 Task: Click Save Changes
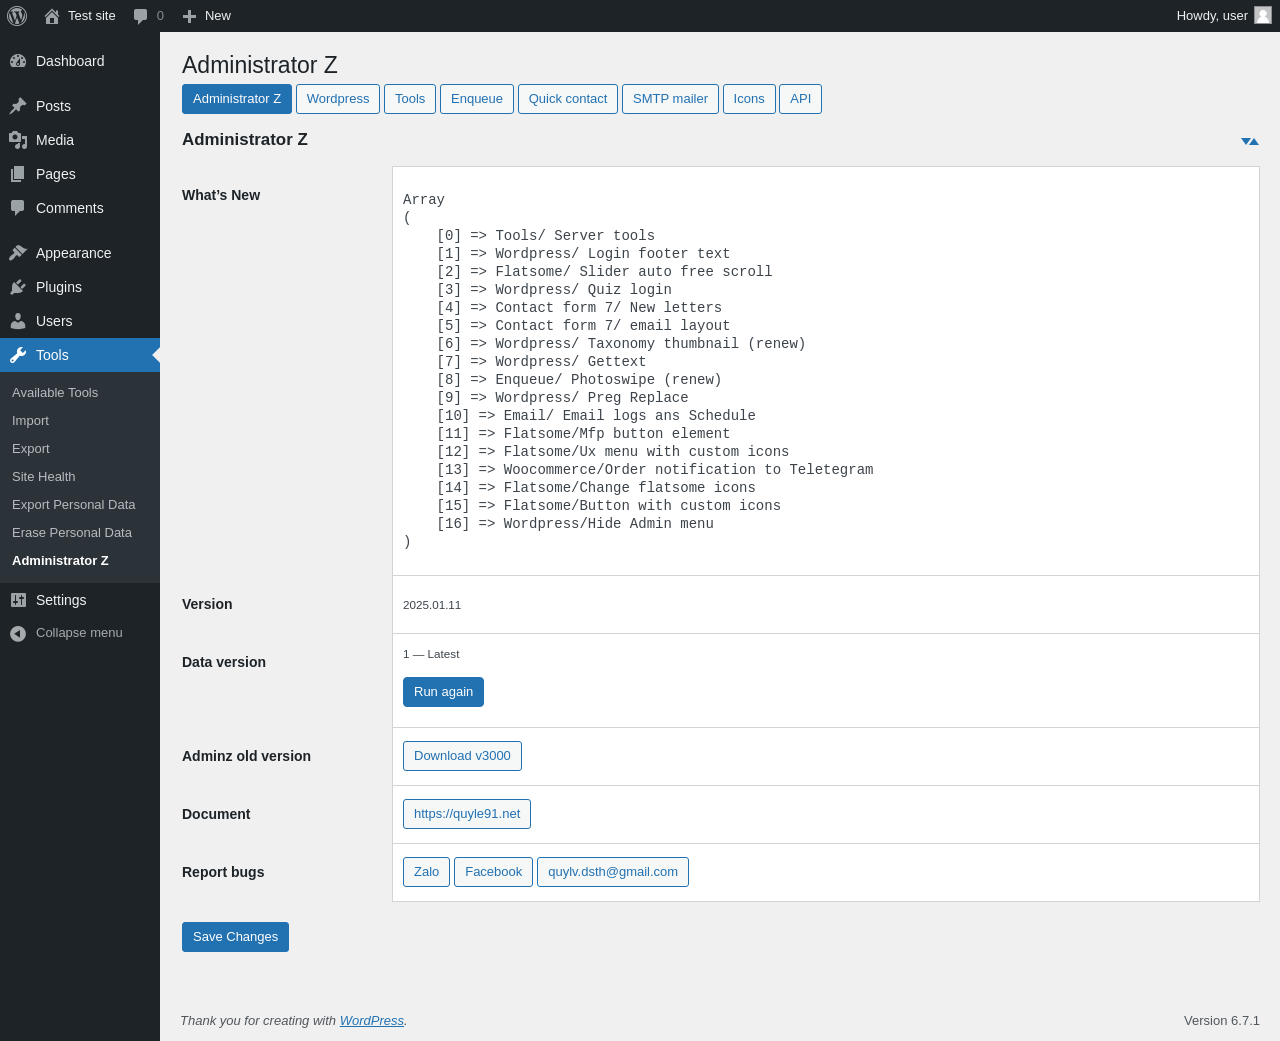pos(235,937)
